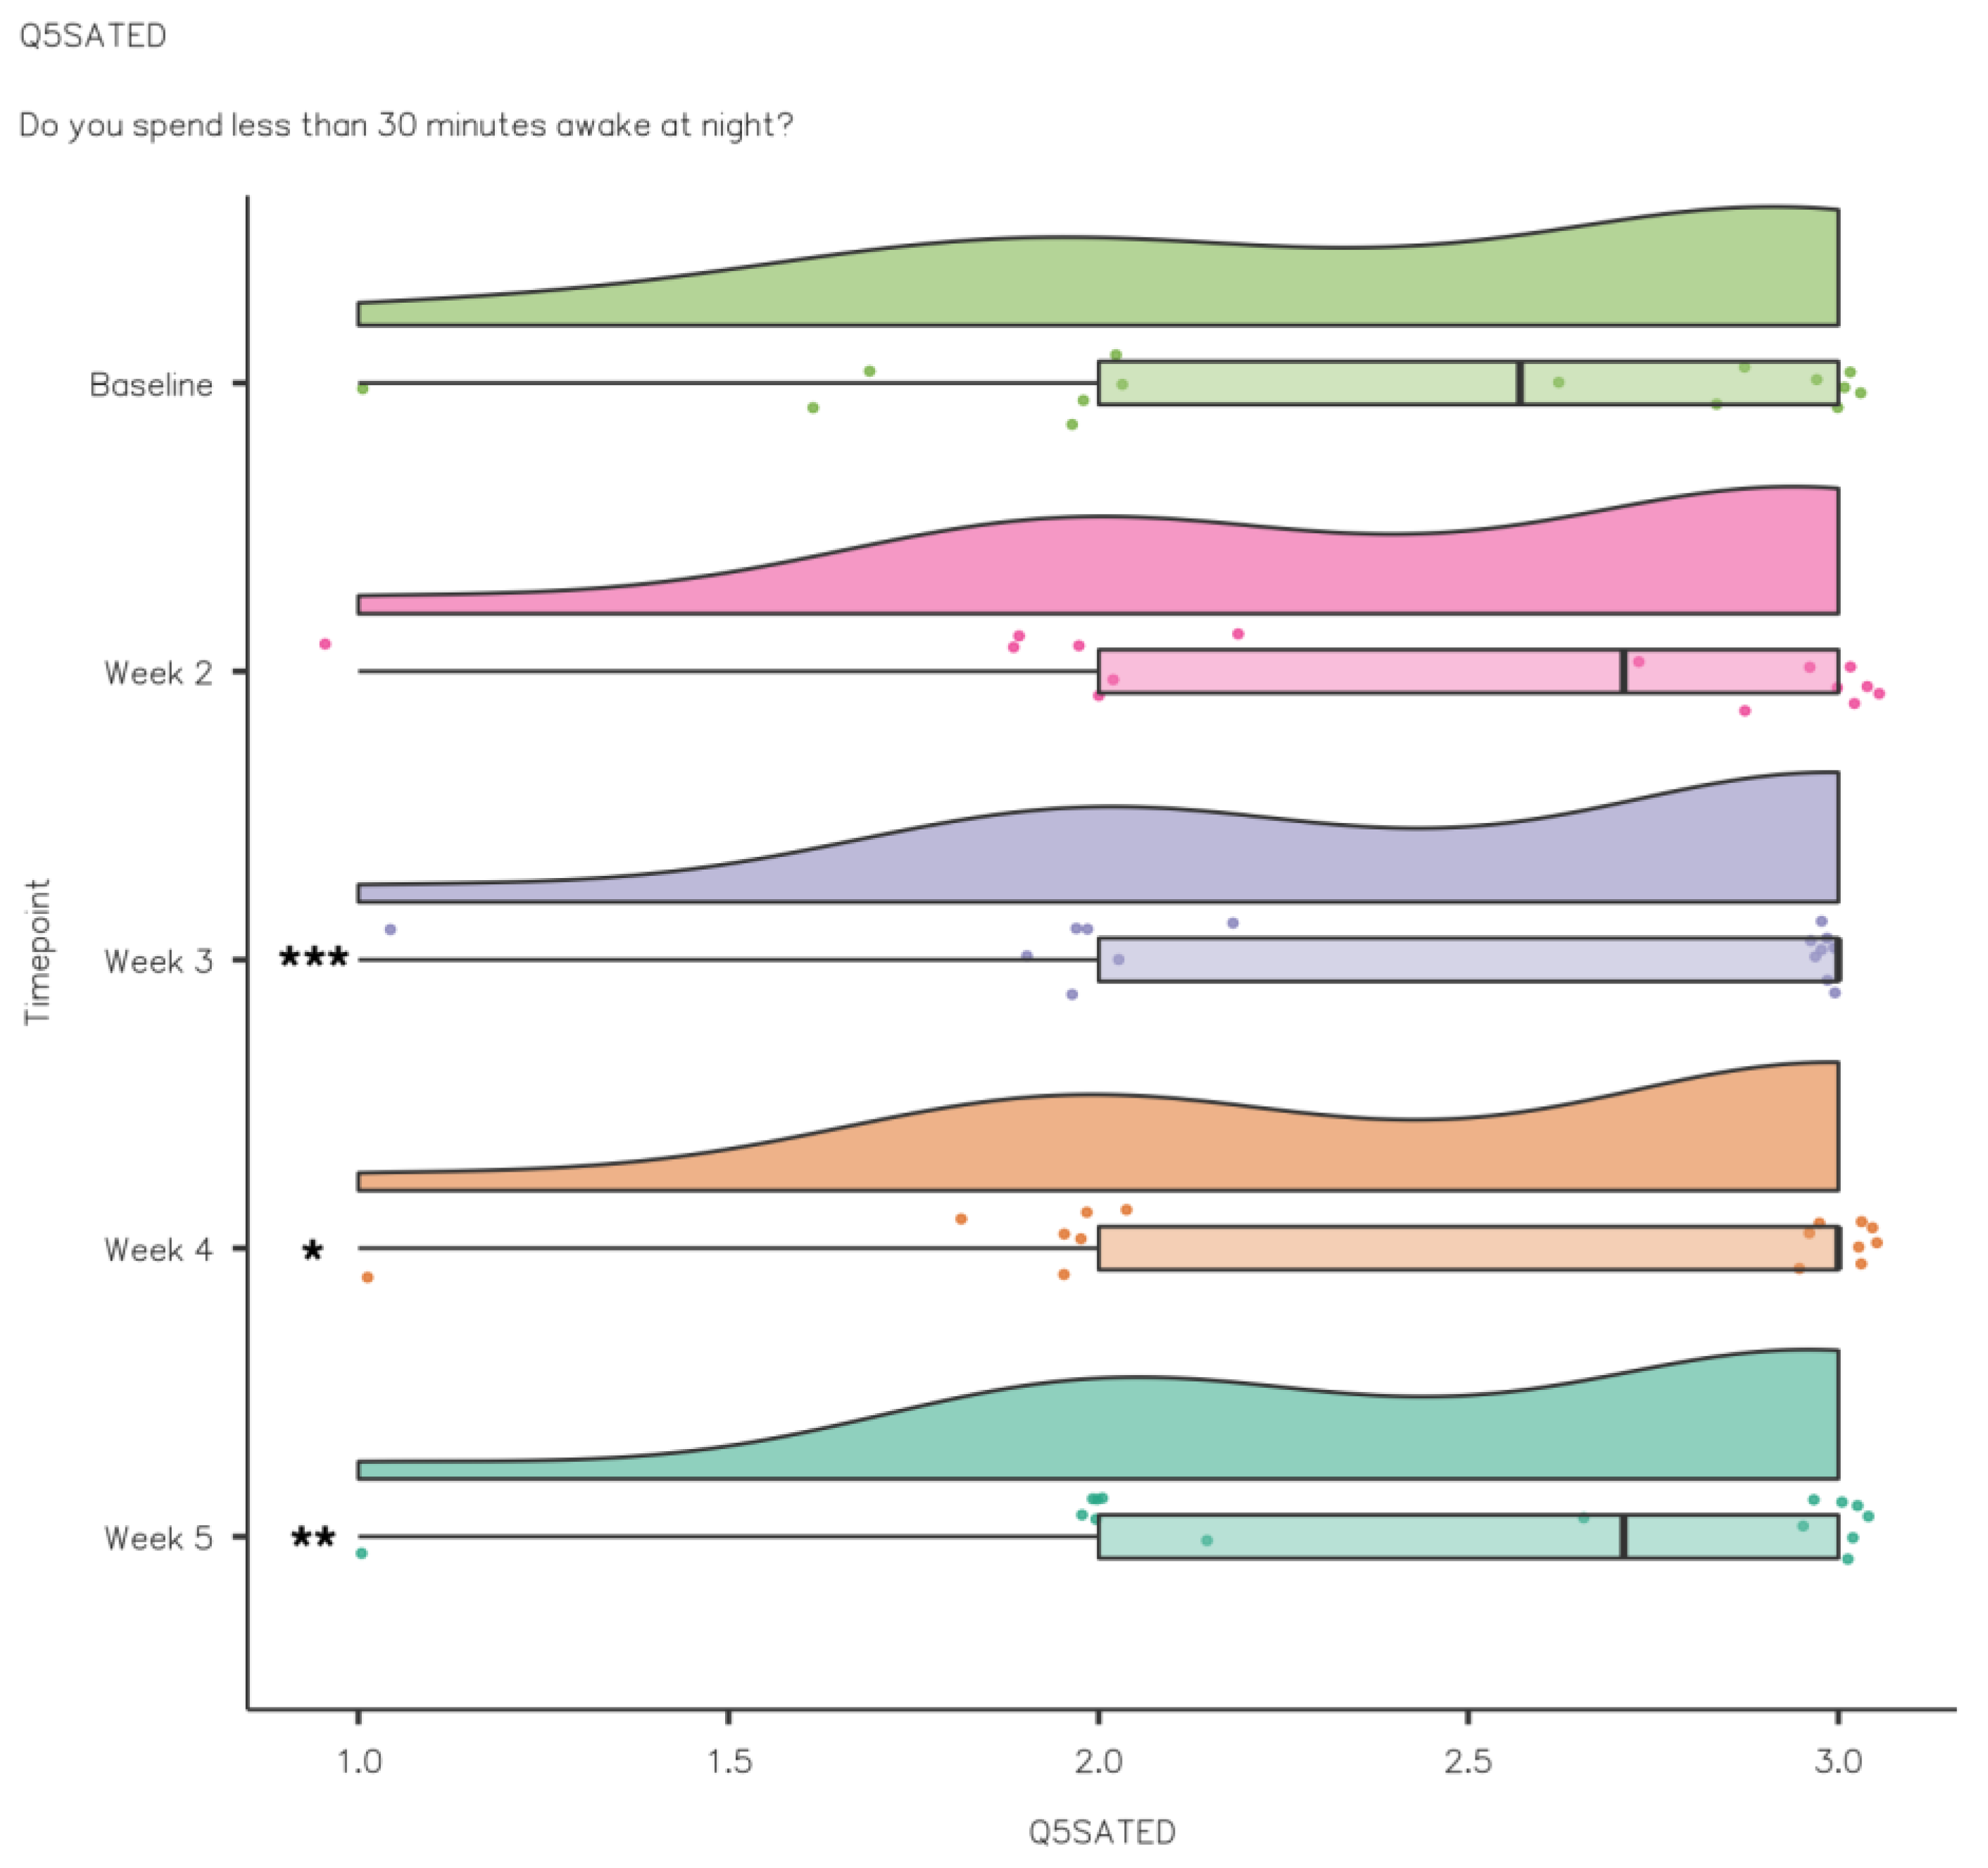The width and height of the screenshot is (1988, 1868).
Task: Select the Week 2 y-axis label
Action: point(158,673)
